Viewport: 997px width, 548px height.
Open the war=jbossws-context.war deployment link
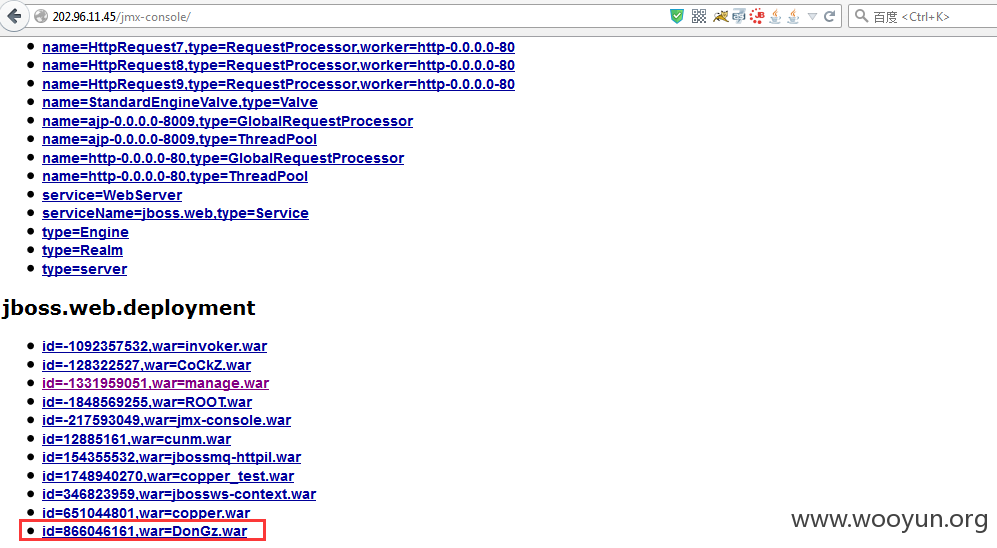coord(179,494)
